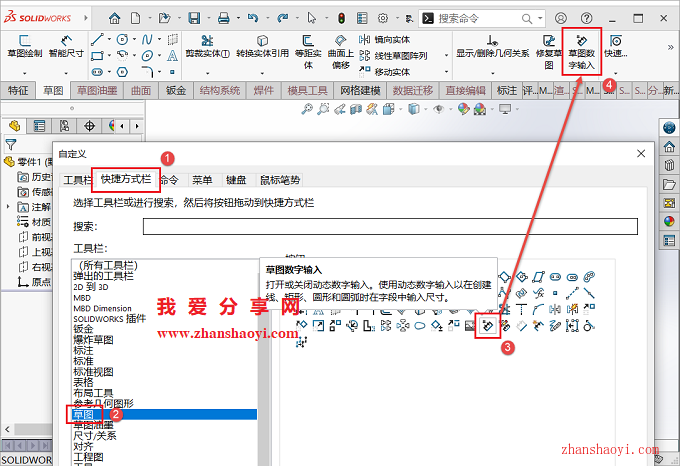This screenshot has width=680, height=466.
Task: Click the Home icon in title toolbar
Action: click(115, 18)
